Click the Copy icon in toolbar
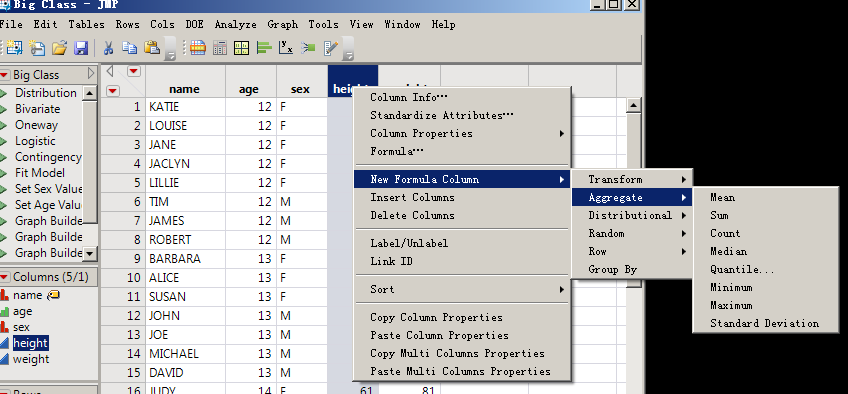Image resolution: width=848 pixels, height=394 pixels. 130,48
